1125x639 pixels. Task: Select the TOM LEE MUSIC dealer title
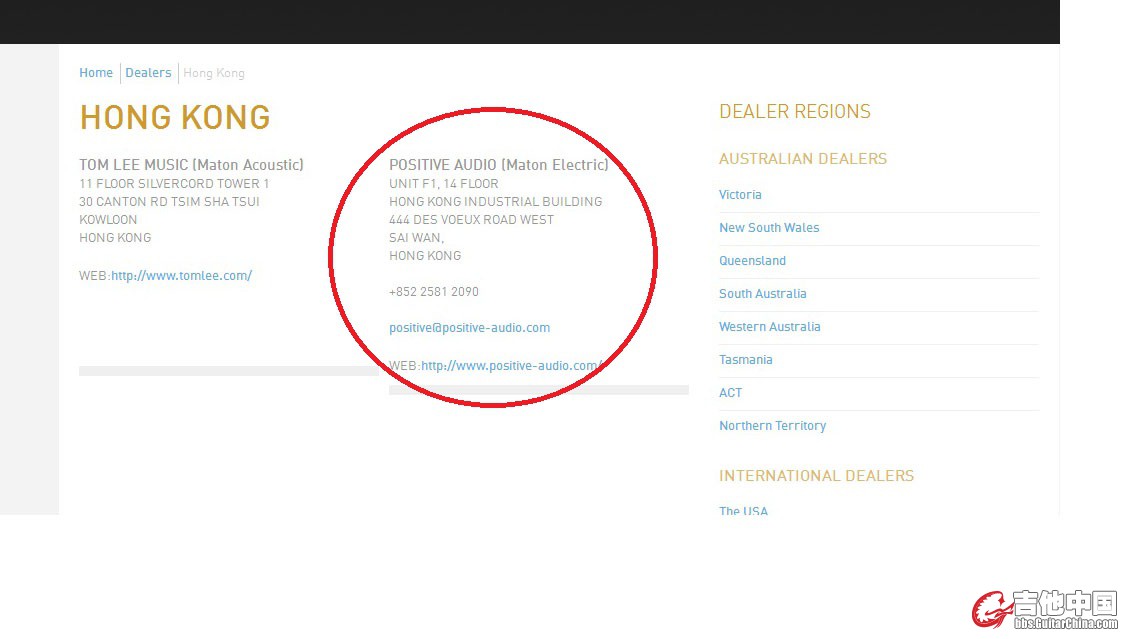point(192,165)
